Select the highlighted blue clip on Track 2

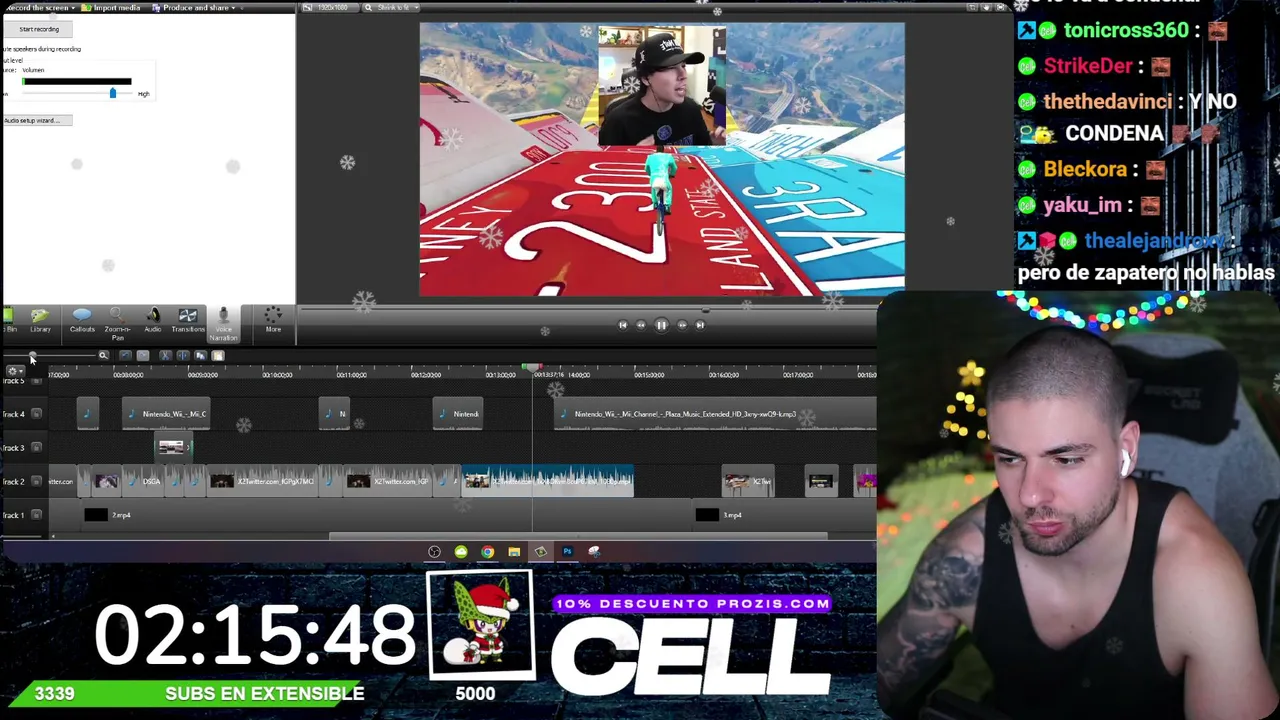pos(547,482)
